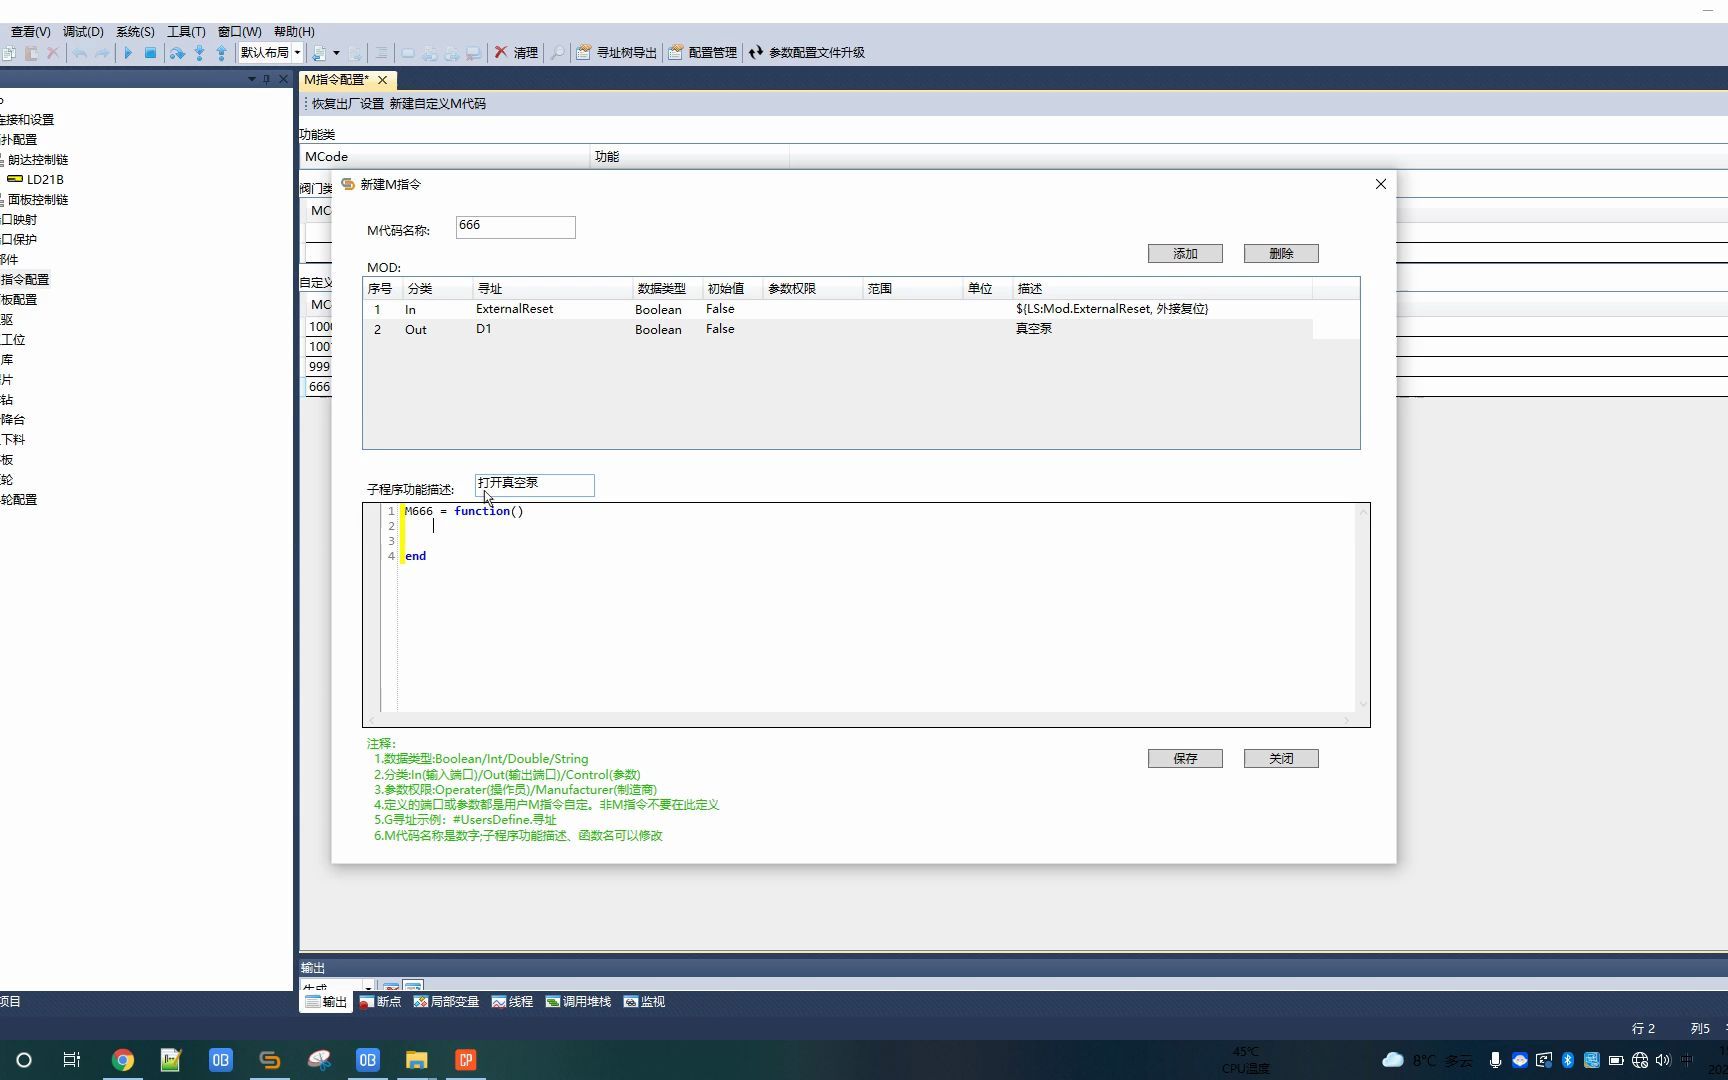
Task: Switch to the 输出 bottom tab
Action: coord(326,1001)
